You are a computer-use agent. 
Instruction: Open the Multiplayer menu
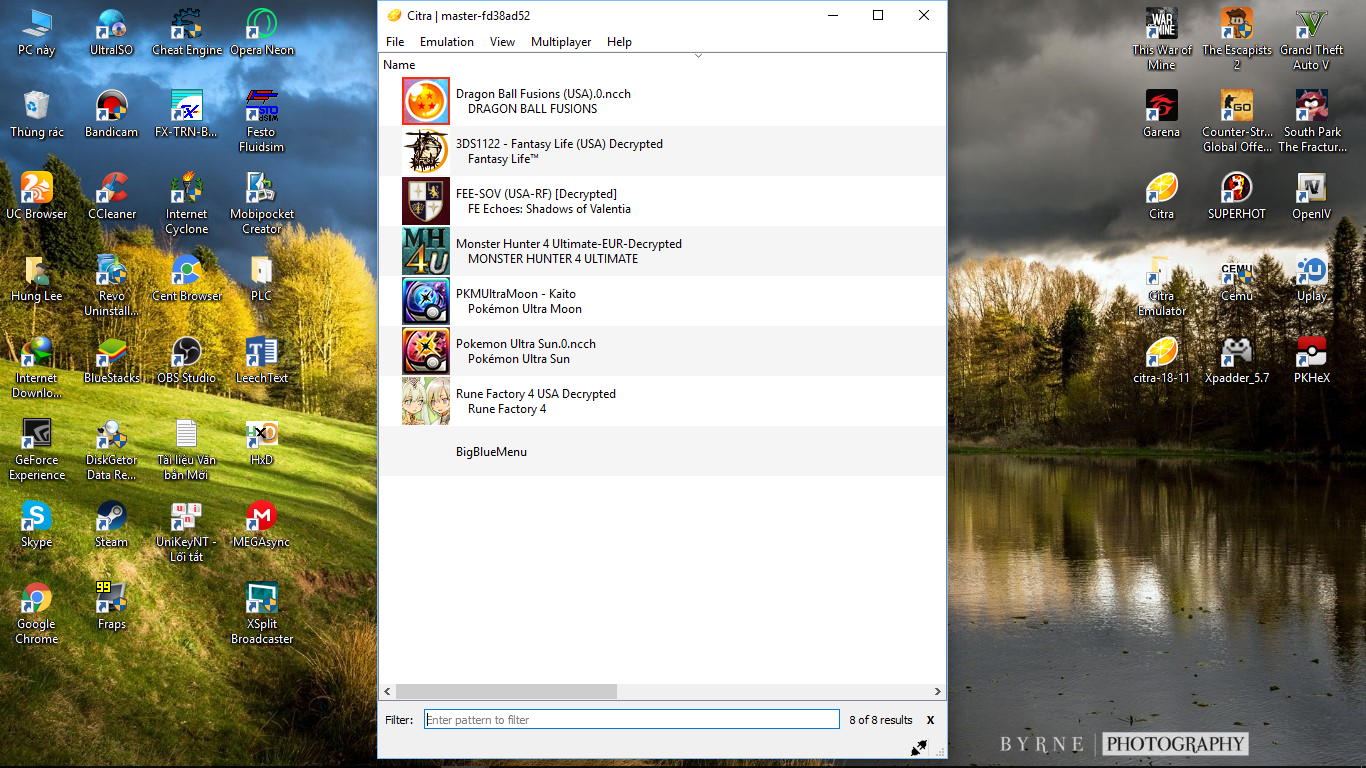[x=561, y=42]
